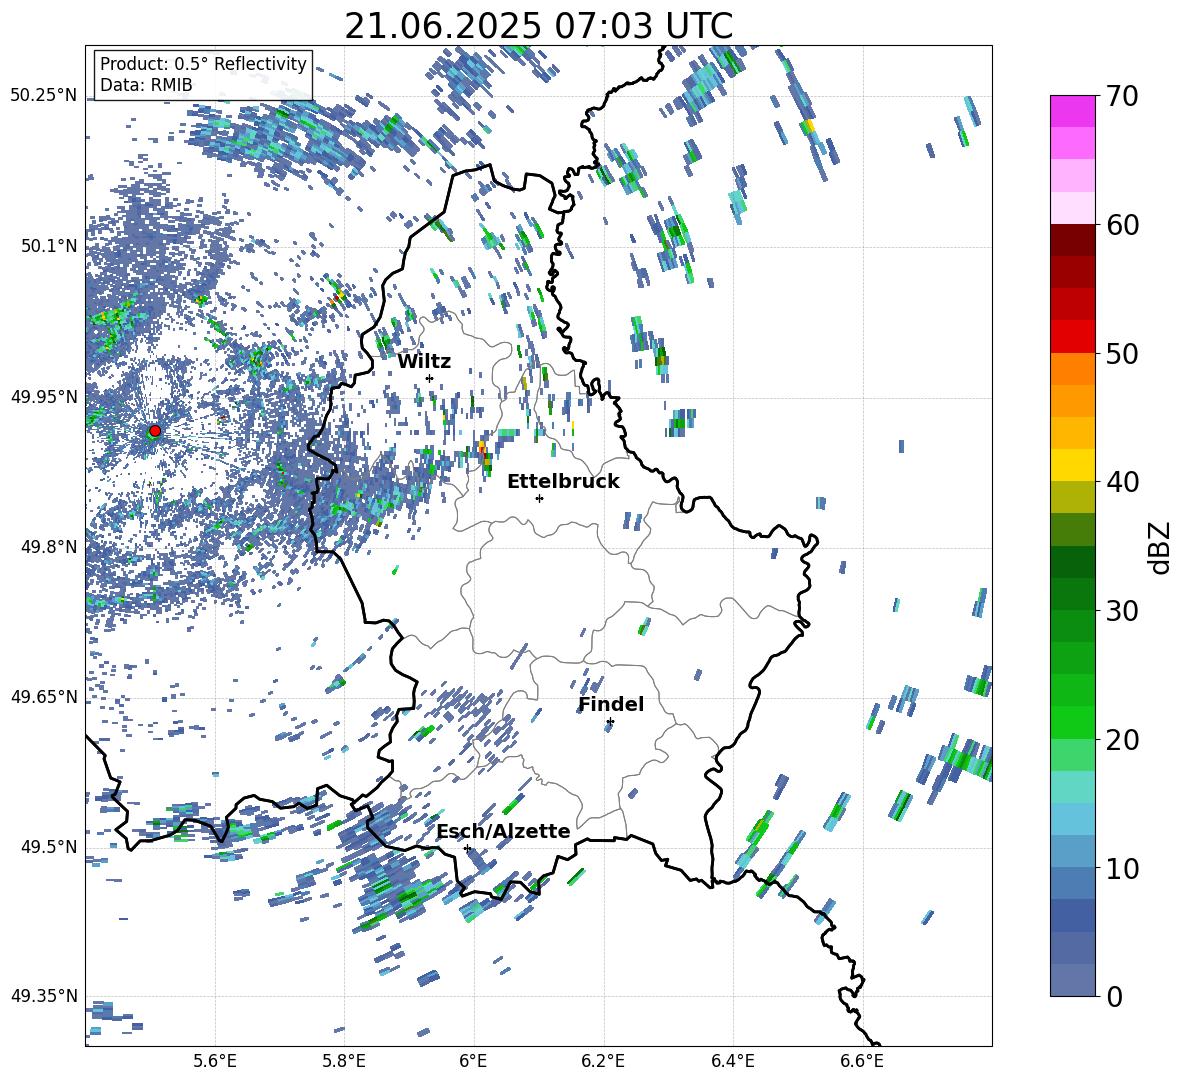The image size is (1184, 1081).
Task: Click the 6.4°E longitude label
Action: pyautogui.click(x=732, y=1061)
